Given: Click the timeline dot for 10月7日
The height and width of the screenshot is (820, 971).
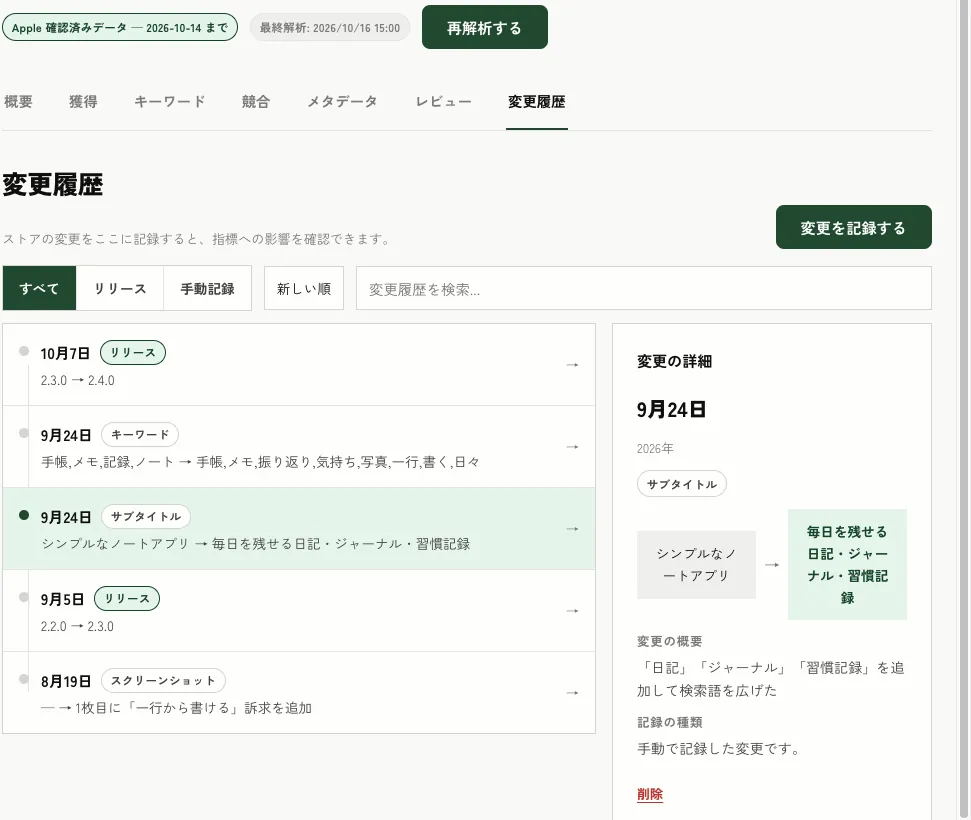Looking at the screenshot, I should point(24,351).
